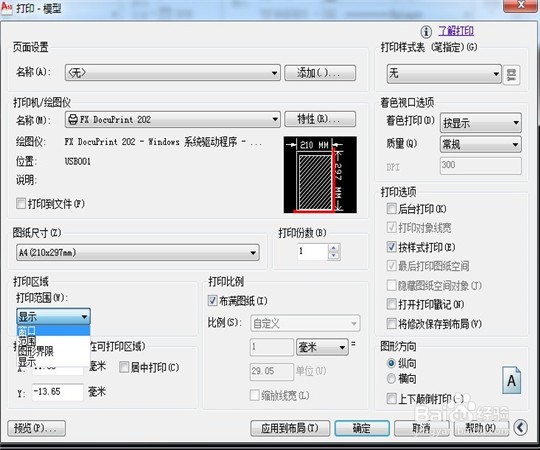The height and width of the screenshot is (450, 540).
Task: Toggle the 按样式打印 checkbox
Action: point(392,247)
